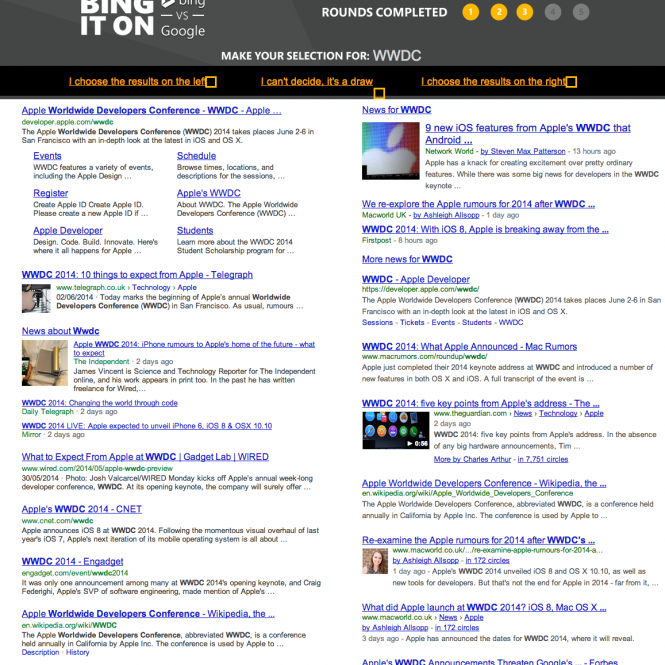The image size is (665, 665).
Task: Tick the checkbox under the draw option
Action: point(379,93)
